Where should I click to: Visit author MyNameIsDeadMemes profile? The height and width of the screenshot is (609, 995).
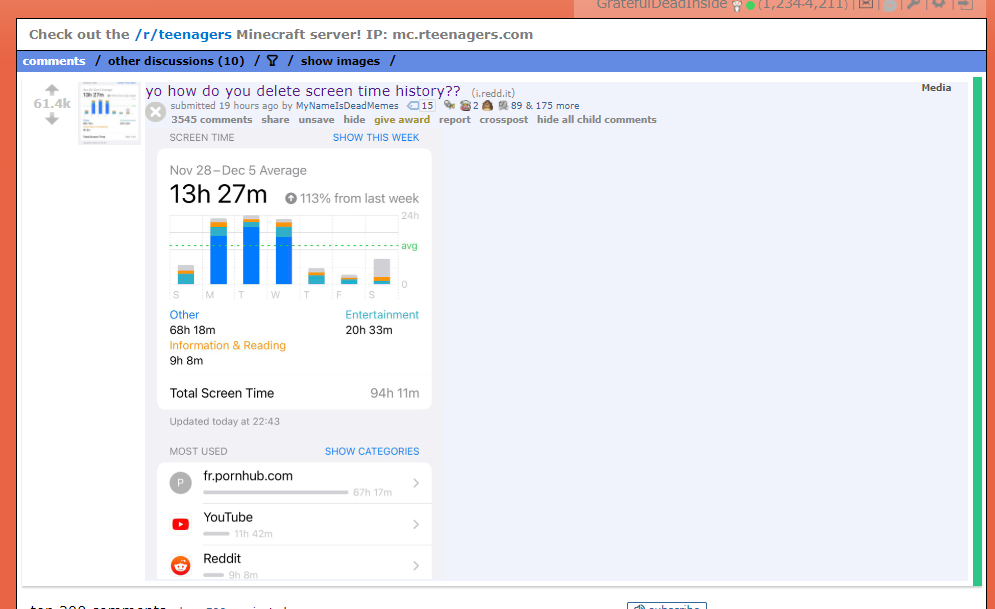click(x=347, y=106)
